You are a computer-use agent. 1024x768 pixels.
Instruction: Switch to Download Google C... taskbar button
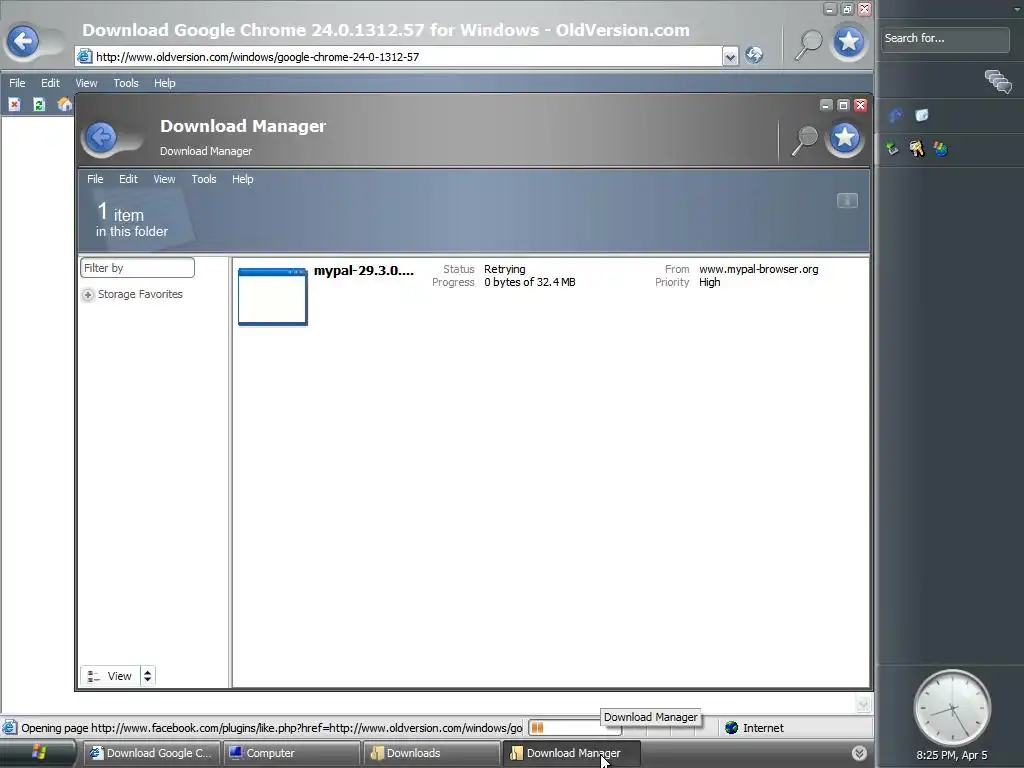(x=152, y=753)
